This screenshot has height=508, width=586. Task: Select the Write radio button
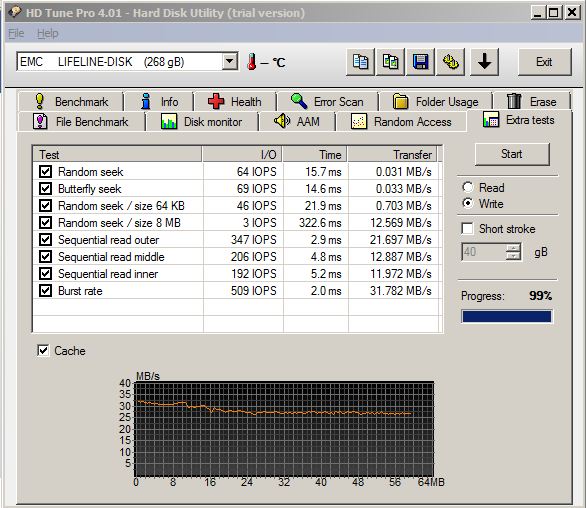(x=468, y=203)
